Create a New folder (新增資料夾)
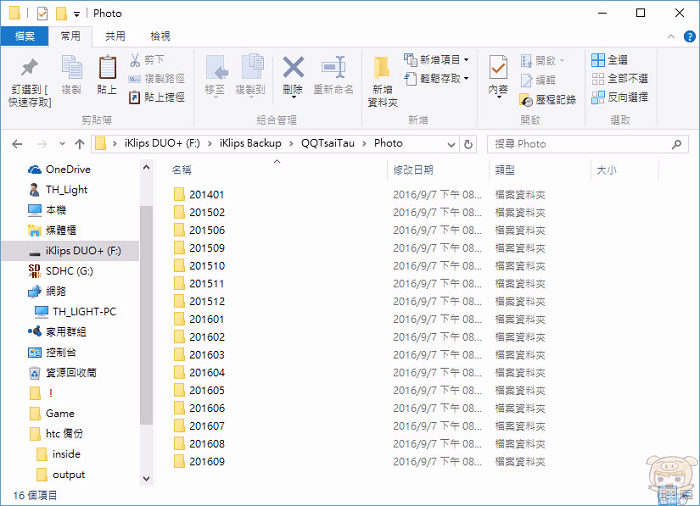 tap(383, 82)
